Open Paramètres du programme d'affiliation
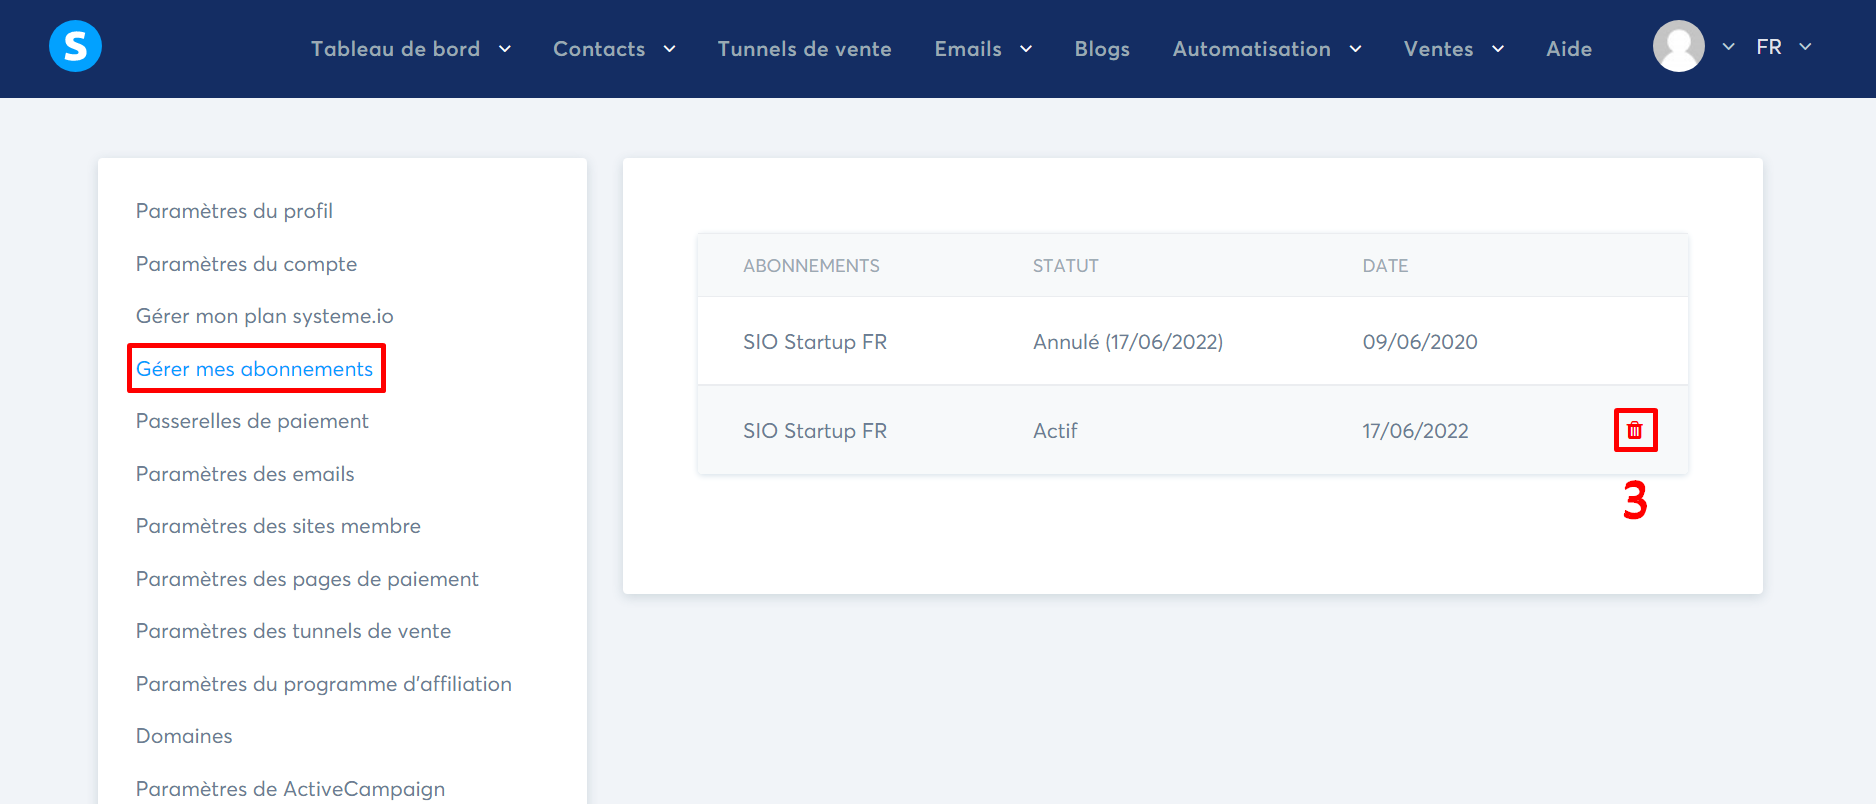This screenshot has width=1876, height=804. pos(324,684)
